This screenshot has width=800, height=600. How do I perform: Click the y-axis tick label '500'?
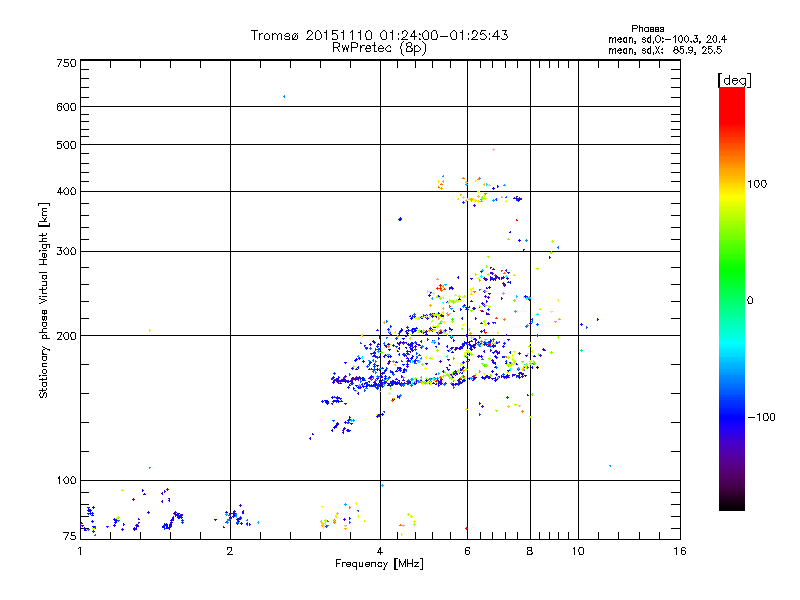point(66,145)
